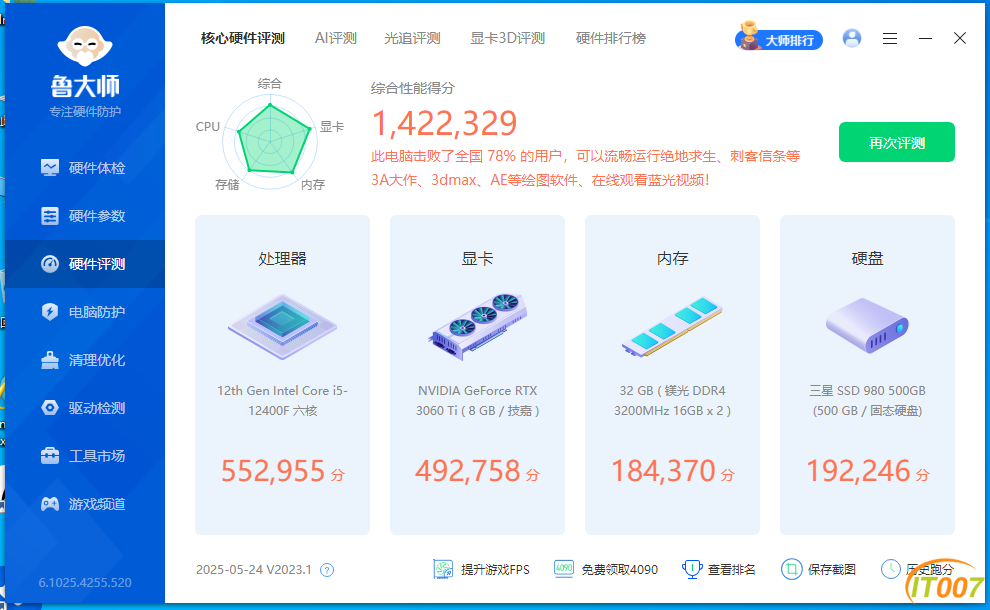
Task: Click the 处理器 CPU chip icon
Action: 282,326
